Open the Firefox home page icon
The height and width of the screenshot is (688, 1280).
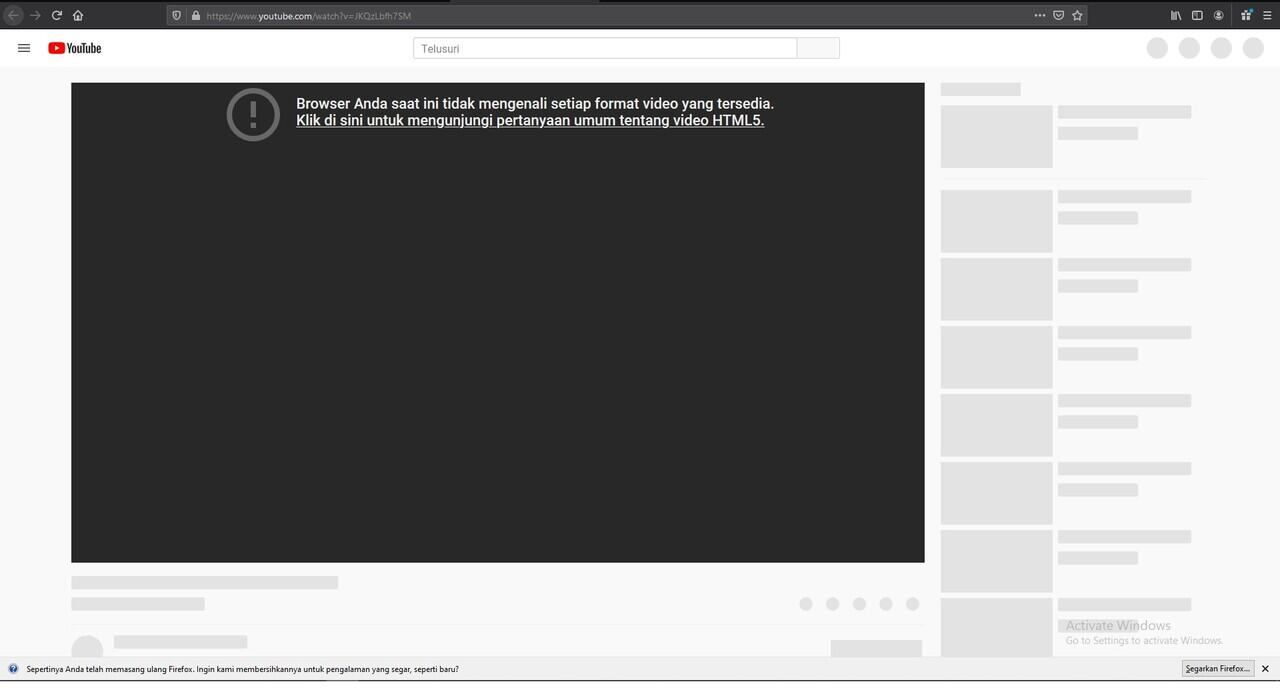click(78, 15)
